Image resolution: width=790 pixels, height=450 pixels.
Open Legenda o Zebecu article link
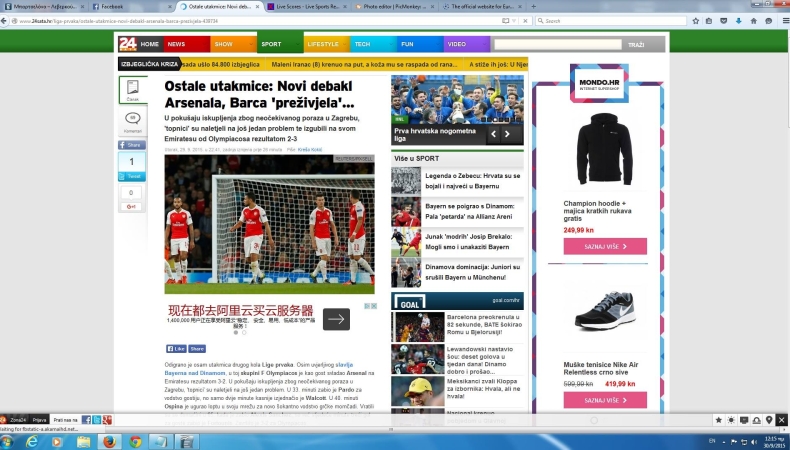[x=473, y=181]
